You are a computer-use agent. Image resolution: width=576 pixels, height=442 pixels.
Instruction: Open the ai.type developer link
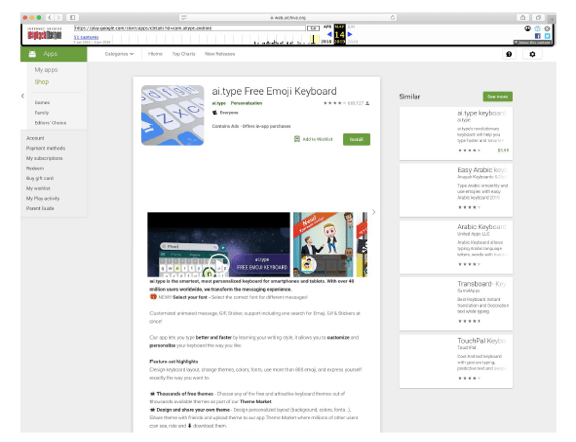coord(219,103)
